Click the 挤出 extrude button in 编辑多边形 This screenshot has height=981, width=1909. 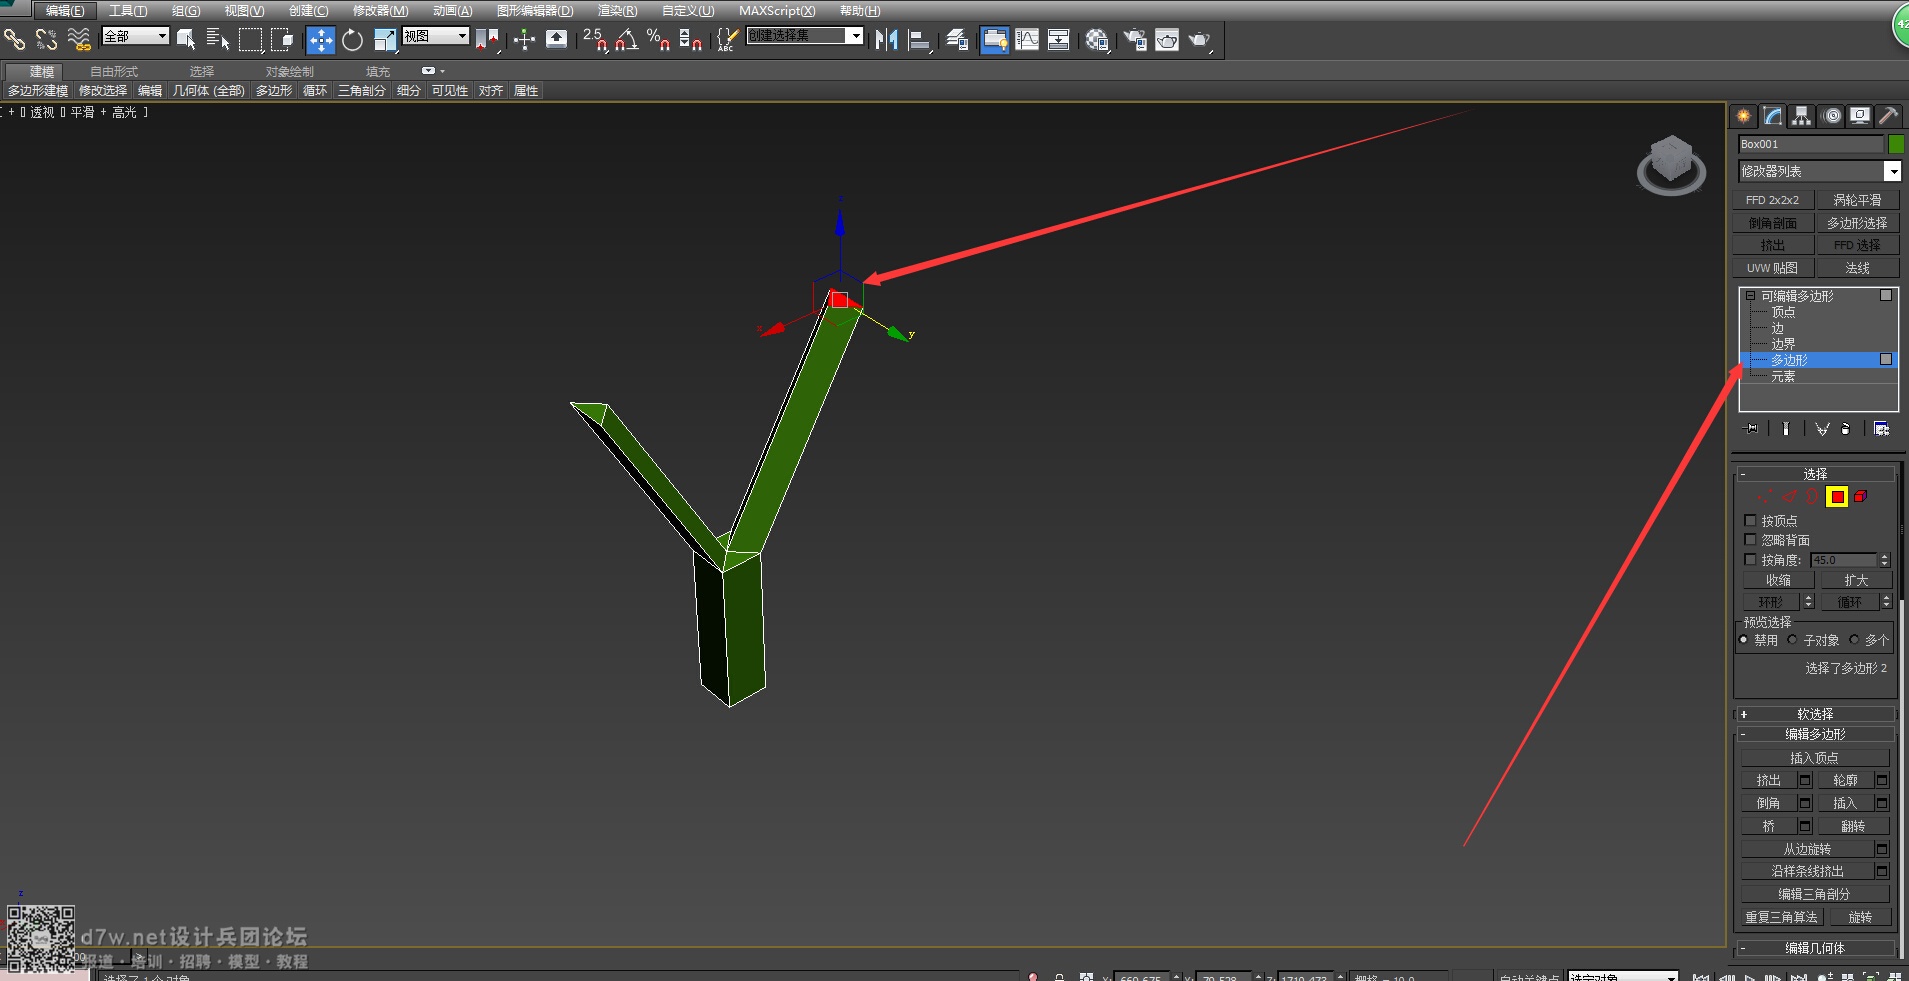(x=1768, y=780)
